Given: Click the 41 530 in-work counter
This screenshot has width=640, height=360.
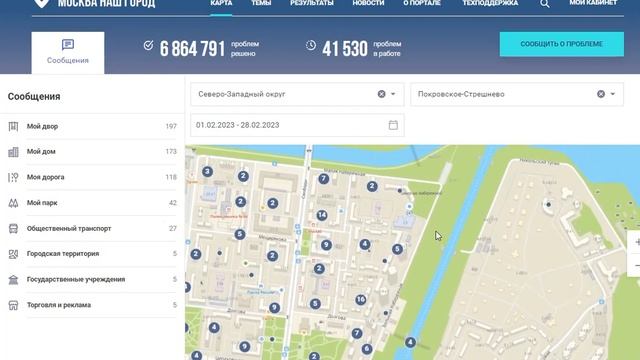Looking at the screenshot, I should [x=345, y=49].
